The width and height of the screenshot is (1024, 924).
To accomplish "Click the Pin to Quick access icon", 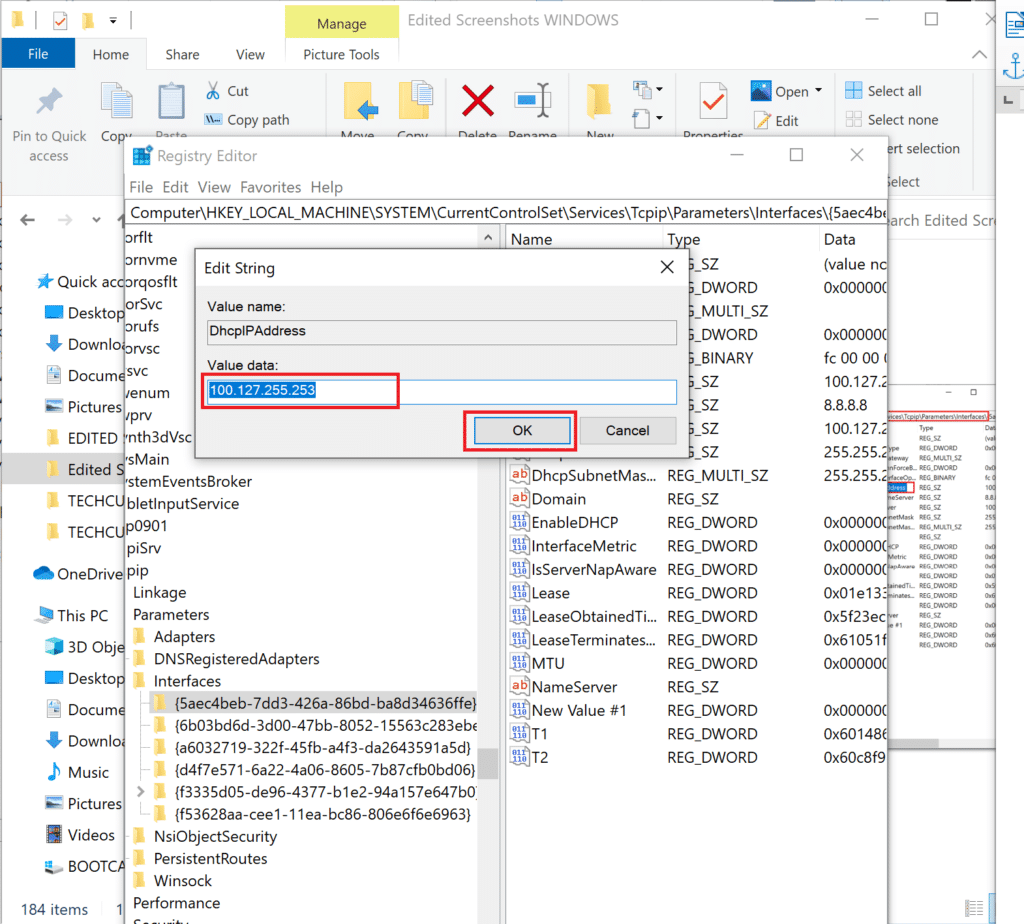I will click(48, 101).
